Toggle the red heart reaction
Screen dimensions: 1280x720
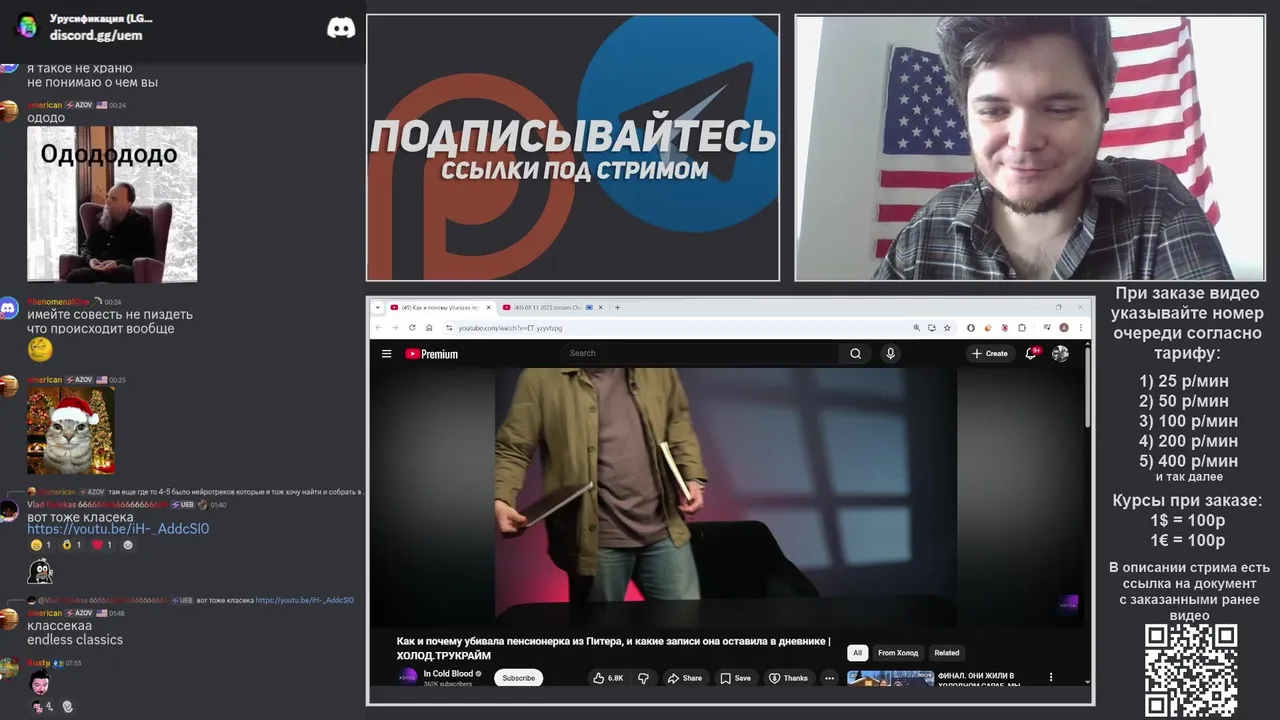[x=103, y=545]
